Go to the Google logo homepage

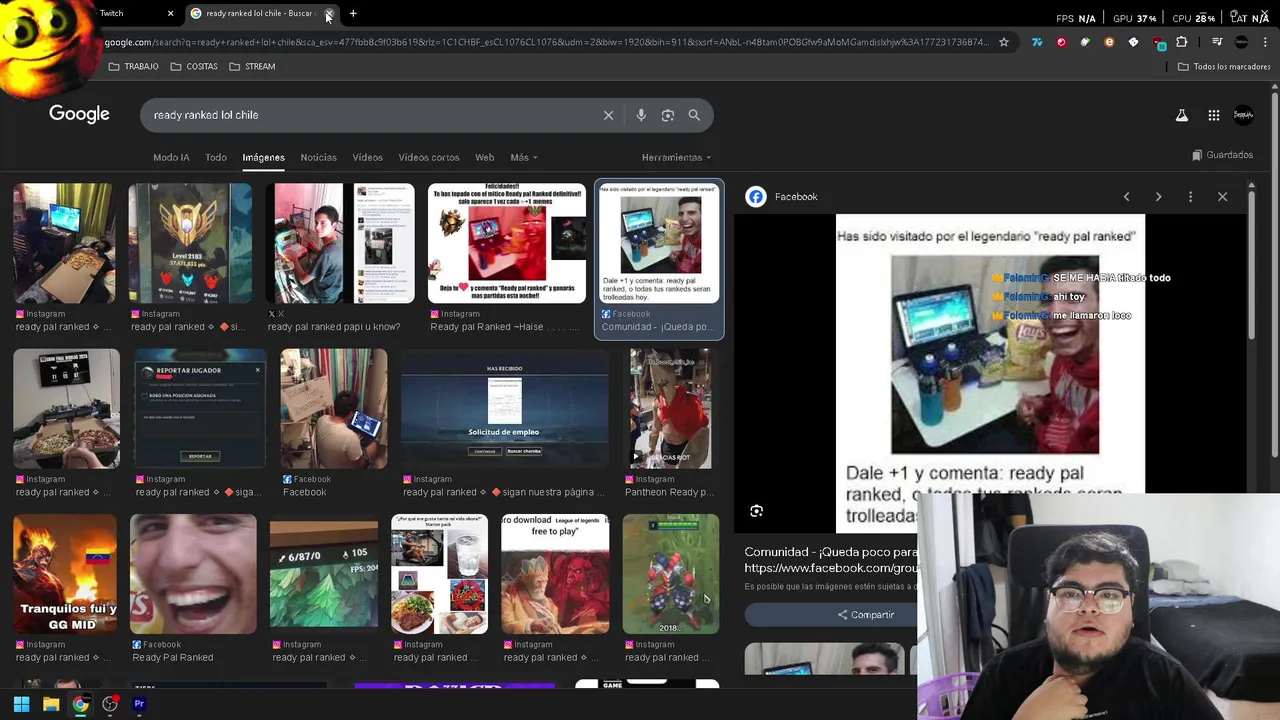click(79, 114)
